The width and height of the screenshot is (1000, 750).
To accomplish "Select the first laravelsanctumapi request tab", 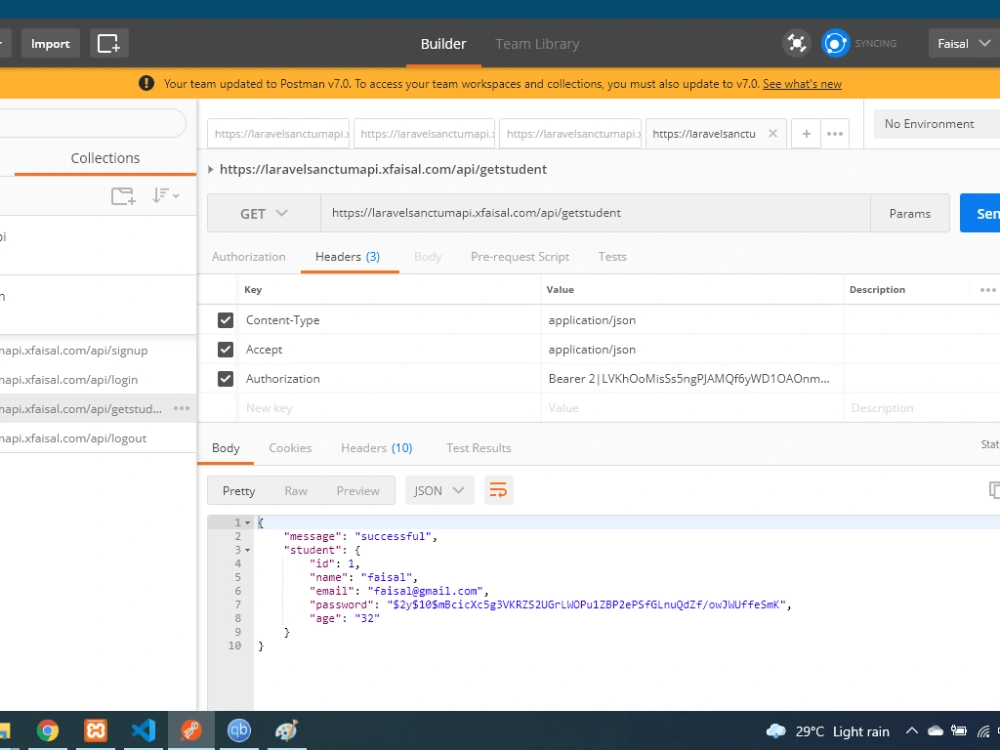I will point(279,133).
